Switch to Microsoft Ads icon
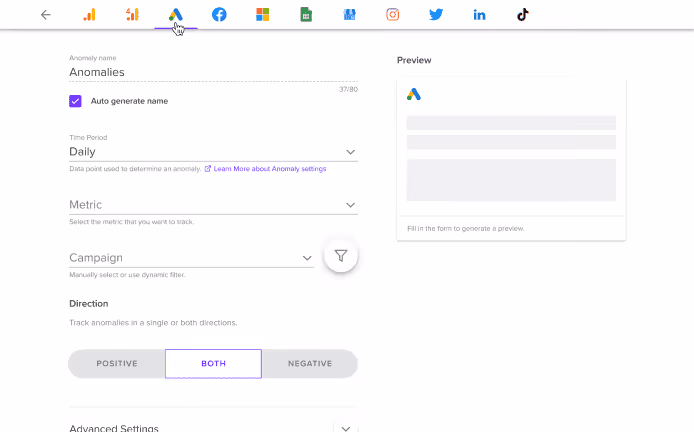Viewport: 694px width, 432px height. tap(262, 15)
